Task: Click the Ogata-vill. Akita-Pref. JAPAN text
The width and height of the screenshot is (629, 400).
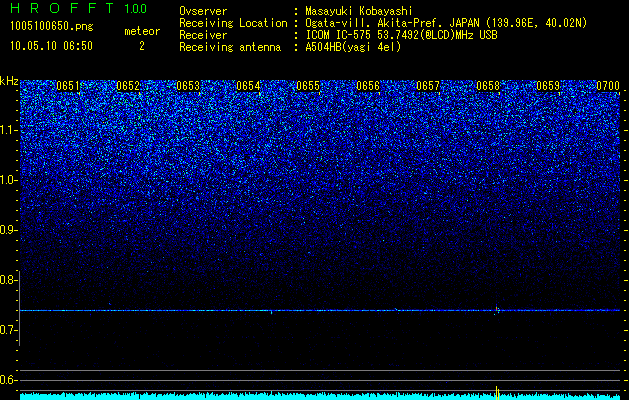Action: coord(390,23)
